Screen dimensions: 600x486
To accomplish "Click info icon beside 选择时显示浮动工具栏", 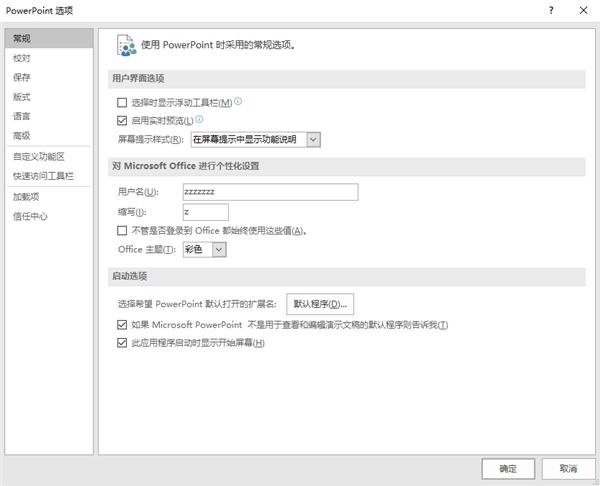I will point(238,101).
